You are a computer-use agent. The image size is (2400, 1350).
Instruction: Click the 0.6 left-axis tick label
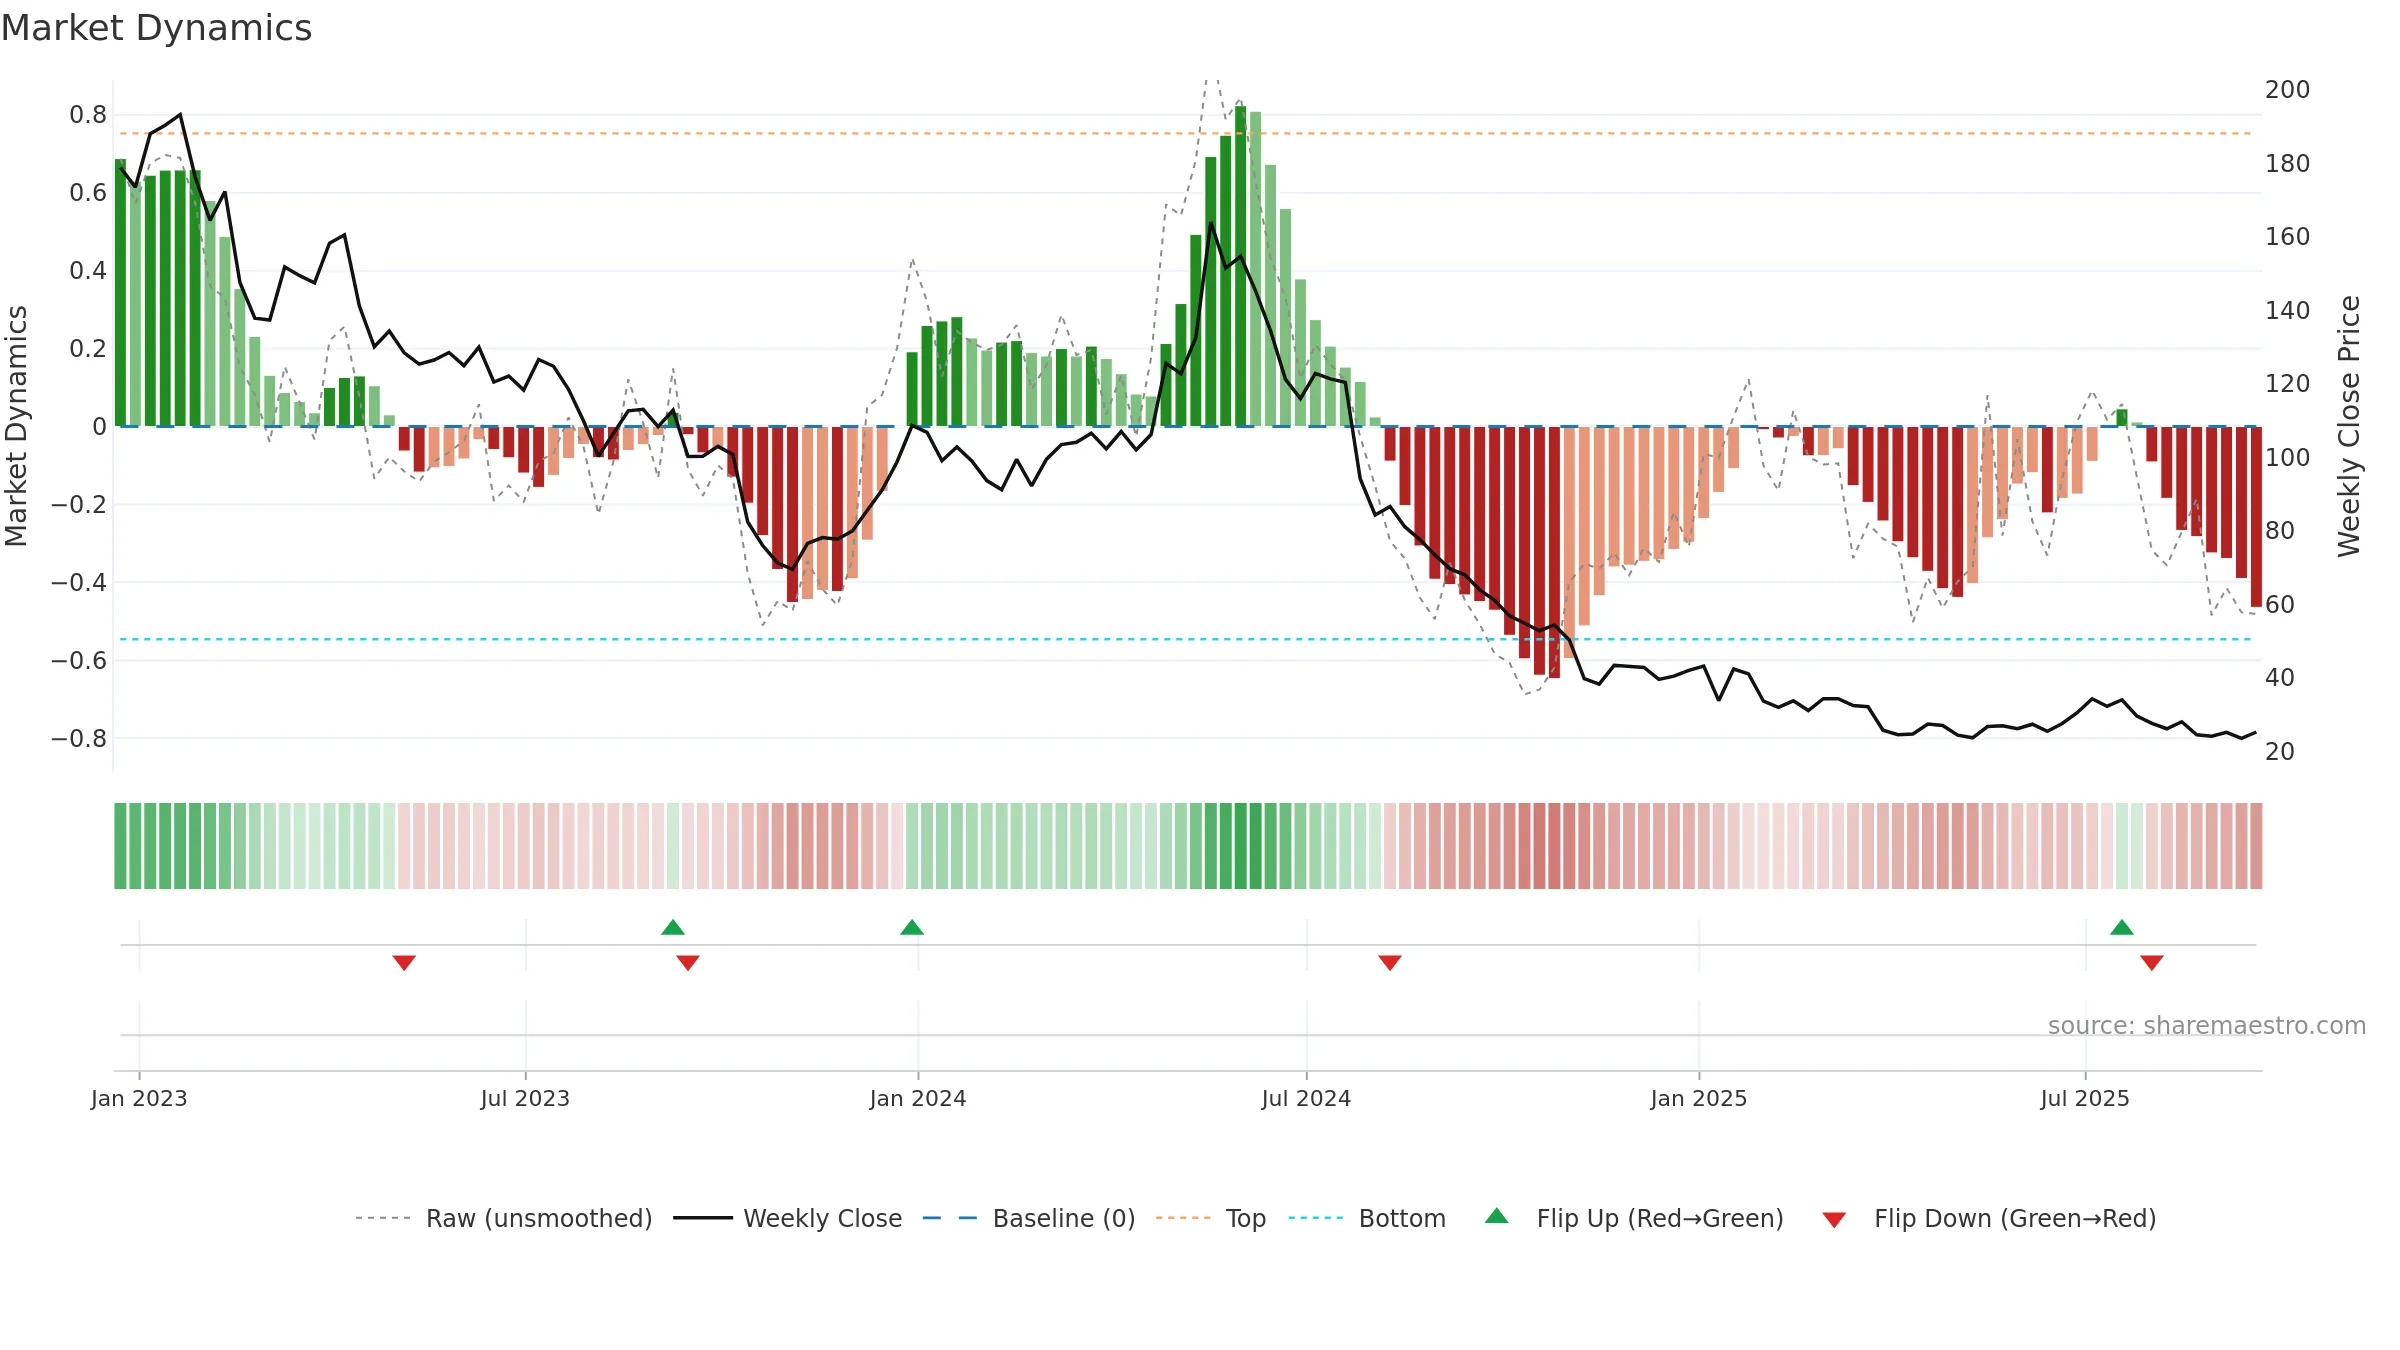[x=88, y=193]
